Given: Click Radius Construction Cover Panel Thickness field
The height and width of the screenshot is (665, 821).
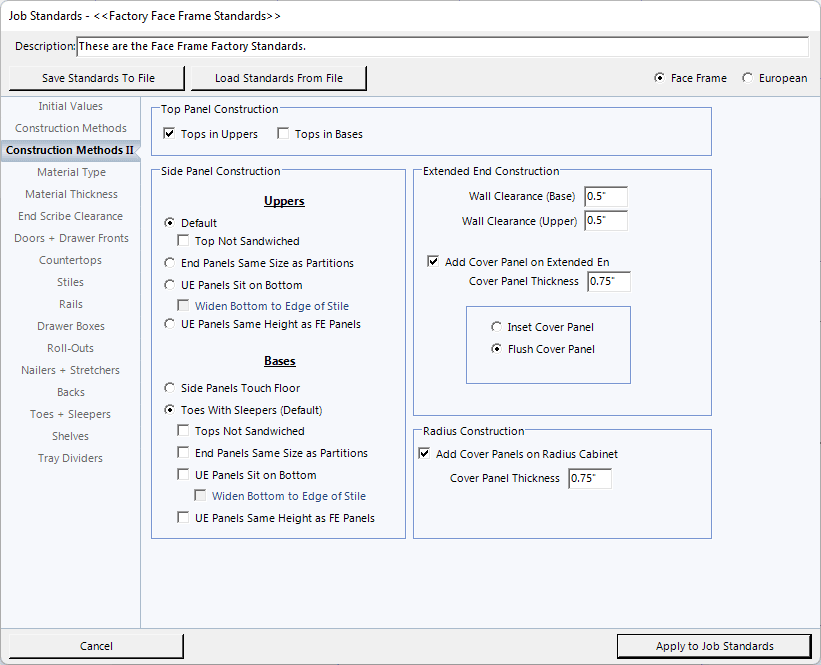Looking at the screenshot, I should click(x=589, y=479).
